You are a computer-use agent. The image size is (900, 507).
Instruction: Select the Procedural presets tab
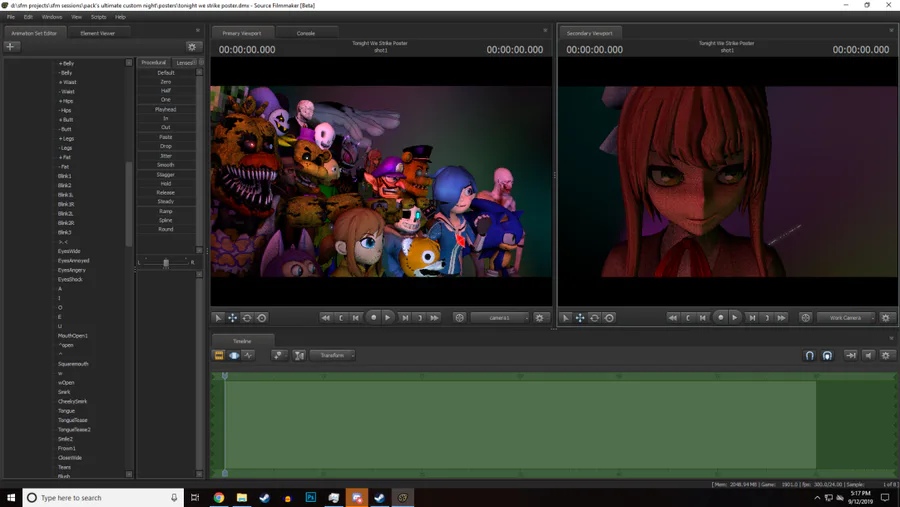(x=153, y=62)
